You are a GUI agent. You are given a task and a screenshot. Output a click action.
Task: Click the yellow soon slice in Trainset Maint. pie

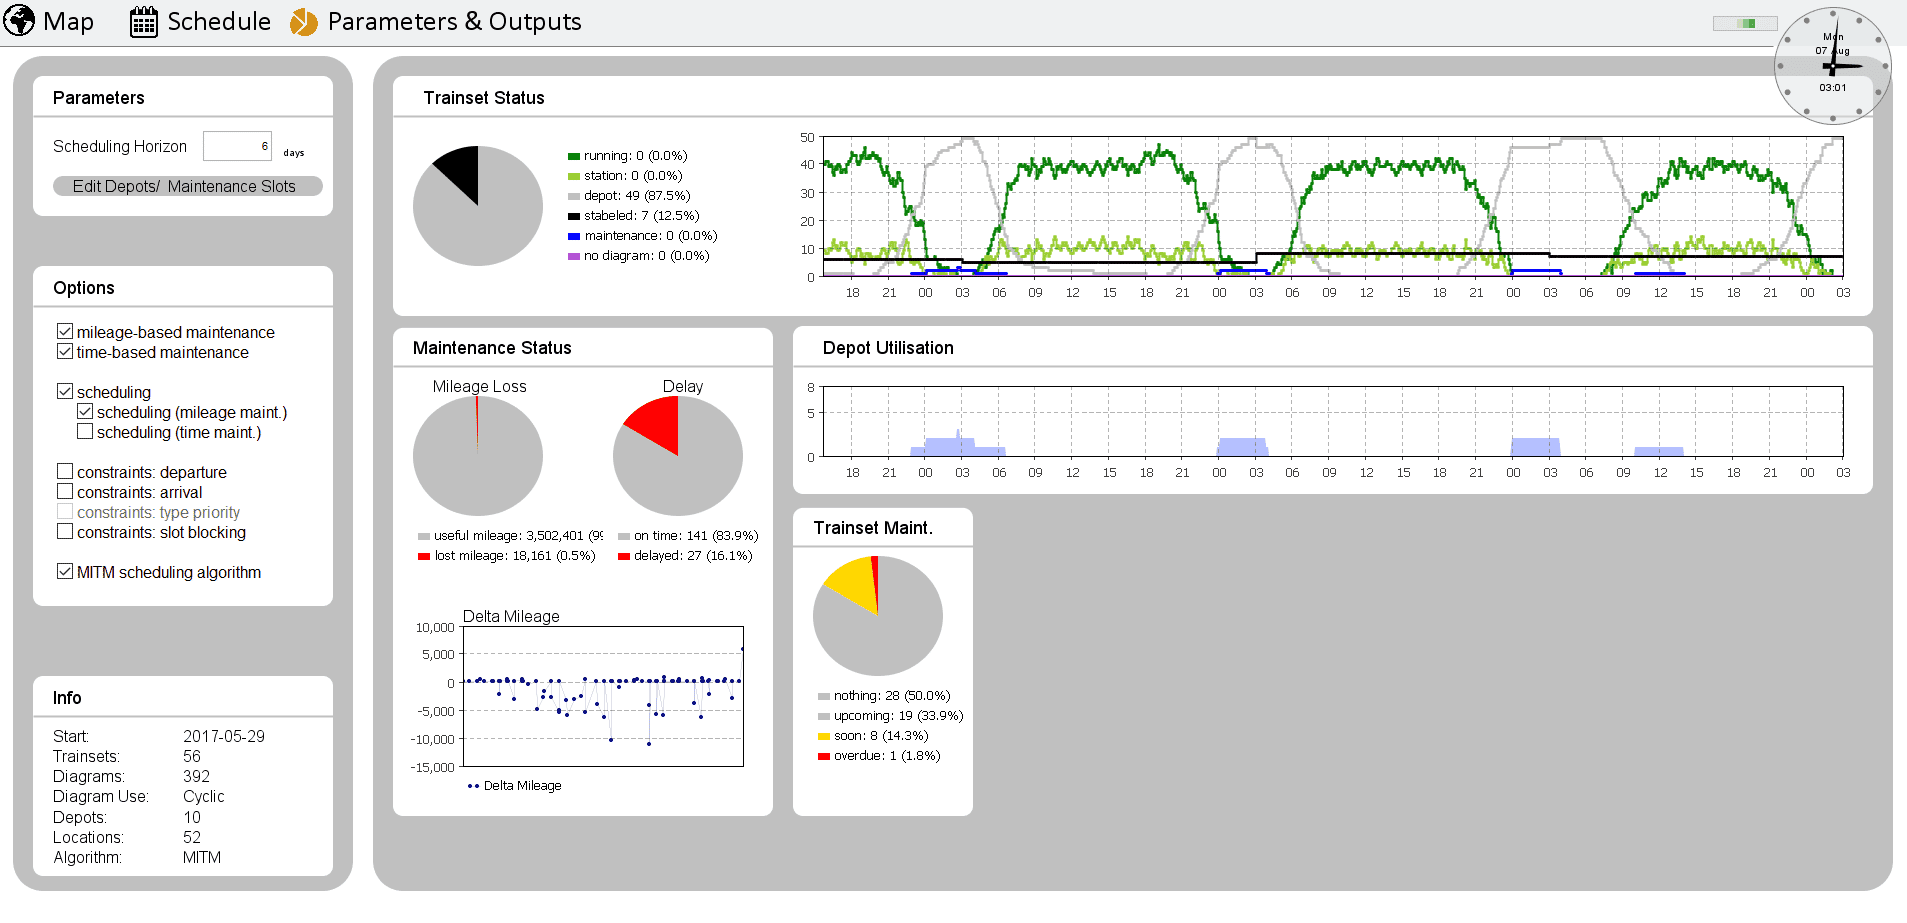pos(853,584)
